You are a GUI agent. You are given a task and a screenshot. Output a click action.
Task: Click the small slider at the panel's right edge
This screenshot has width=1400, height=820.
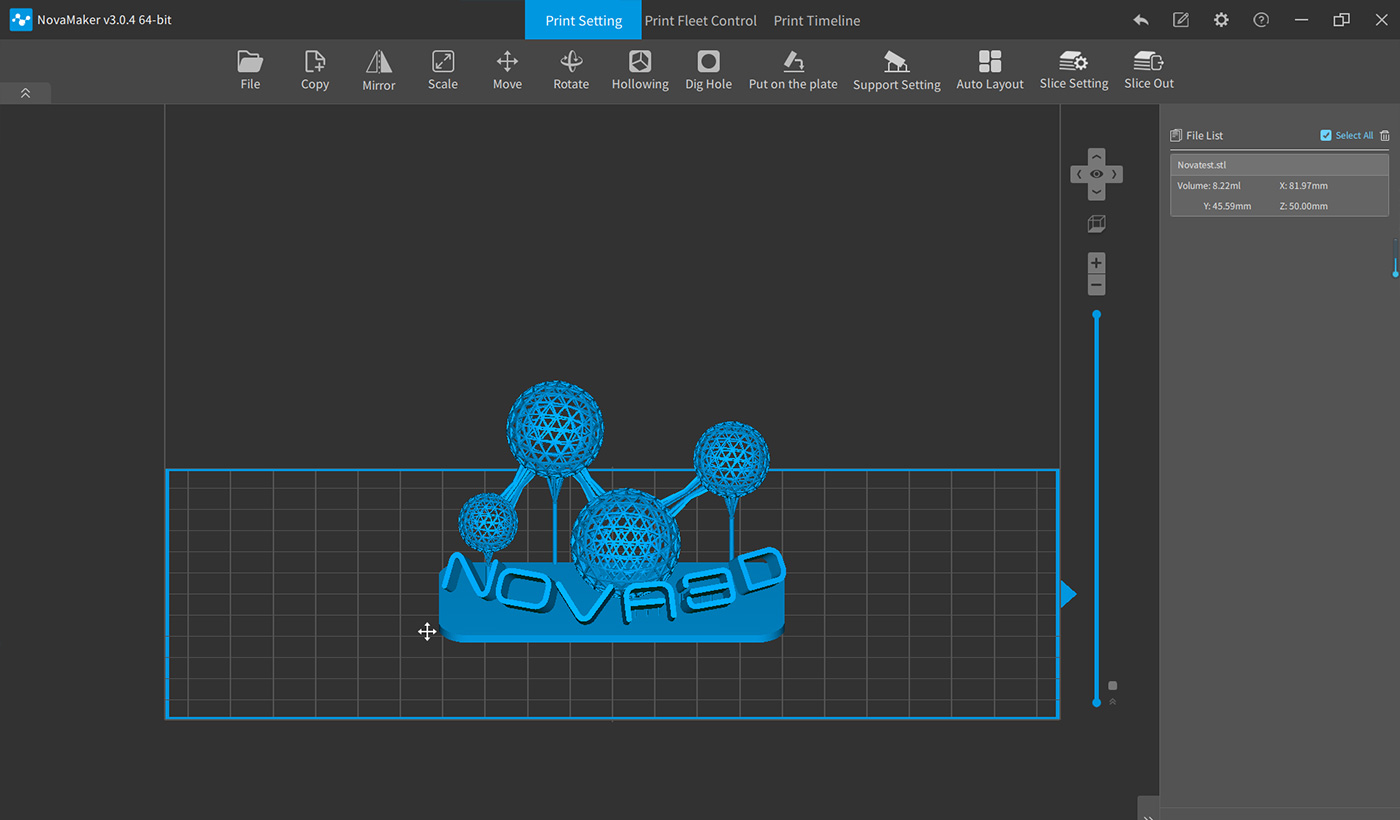click(x=1395, y=257)
